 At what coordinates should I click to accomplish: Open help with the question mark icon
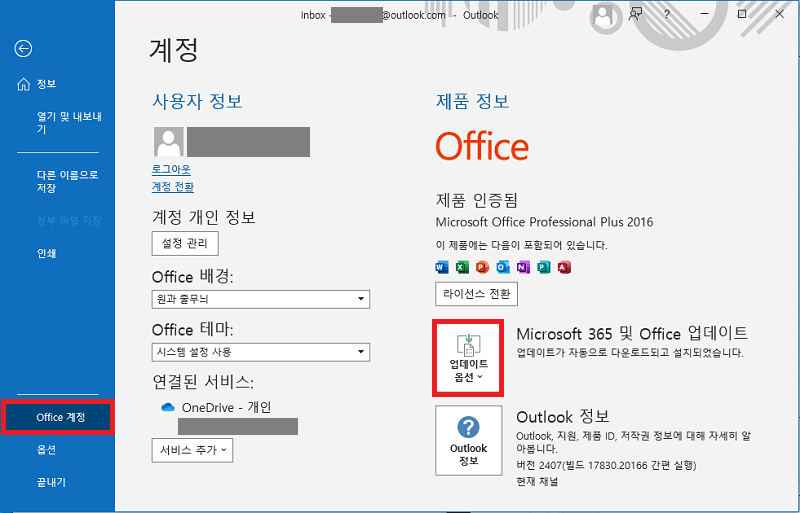[x=667, y=15]
